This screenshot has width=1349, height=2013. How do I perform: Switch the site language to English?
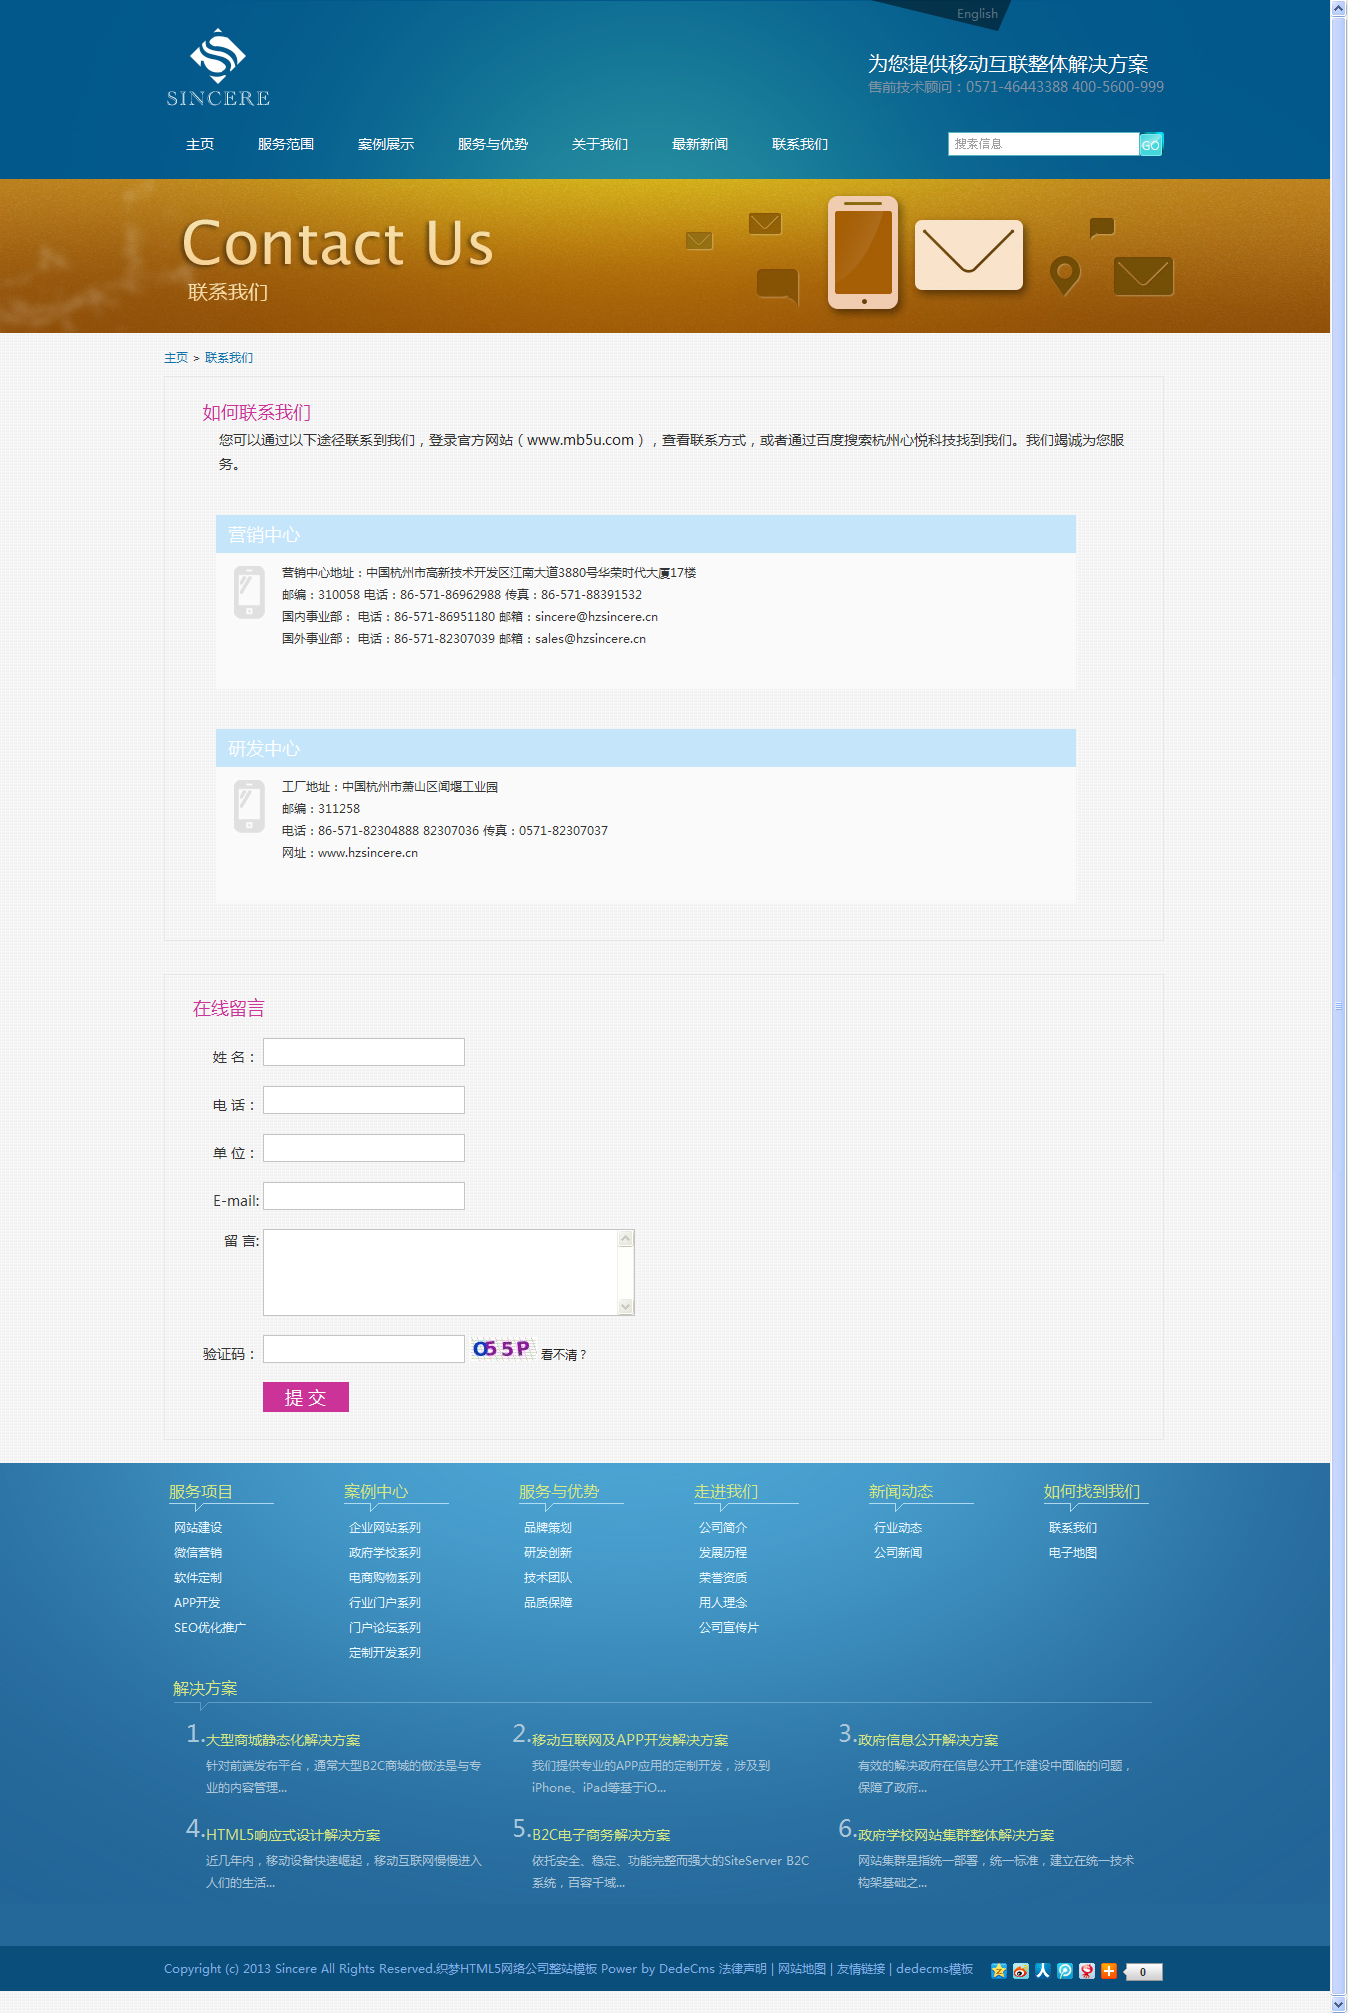[977, 14]
